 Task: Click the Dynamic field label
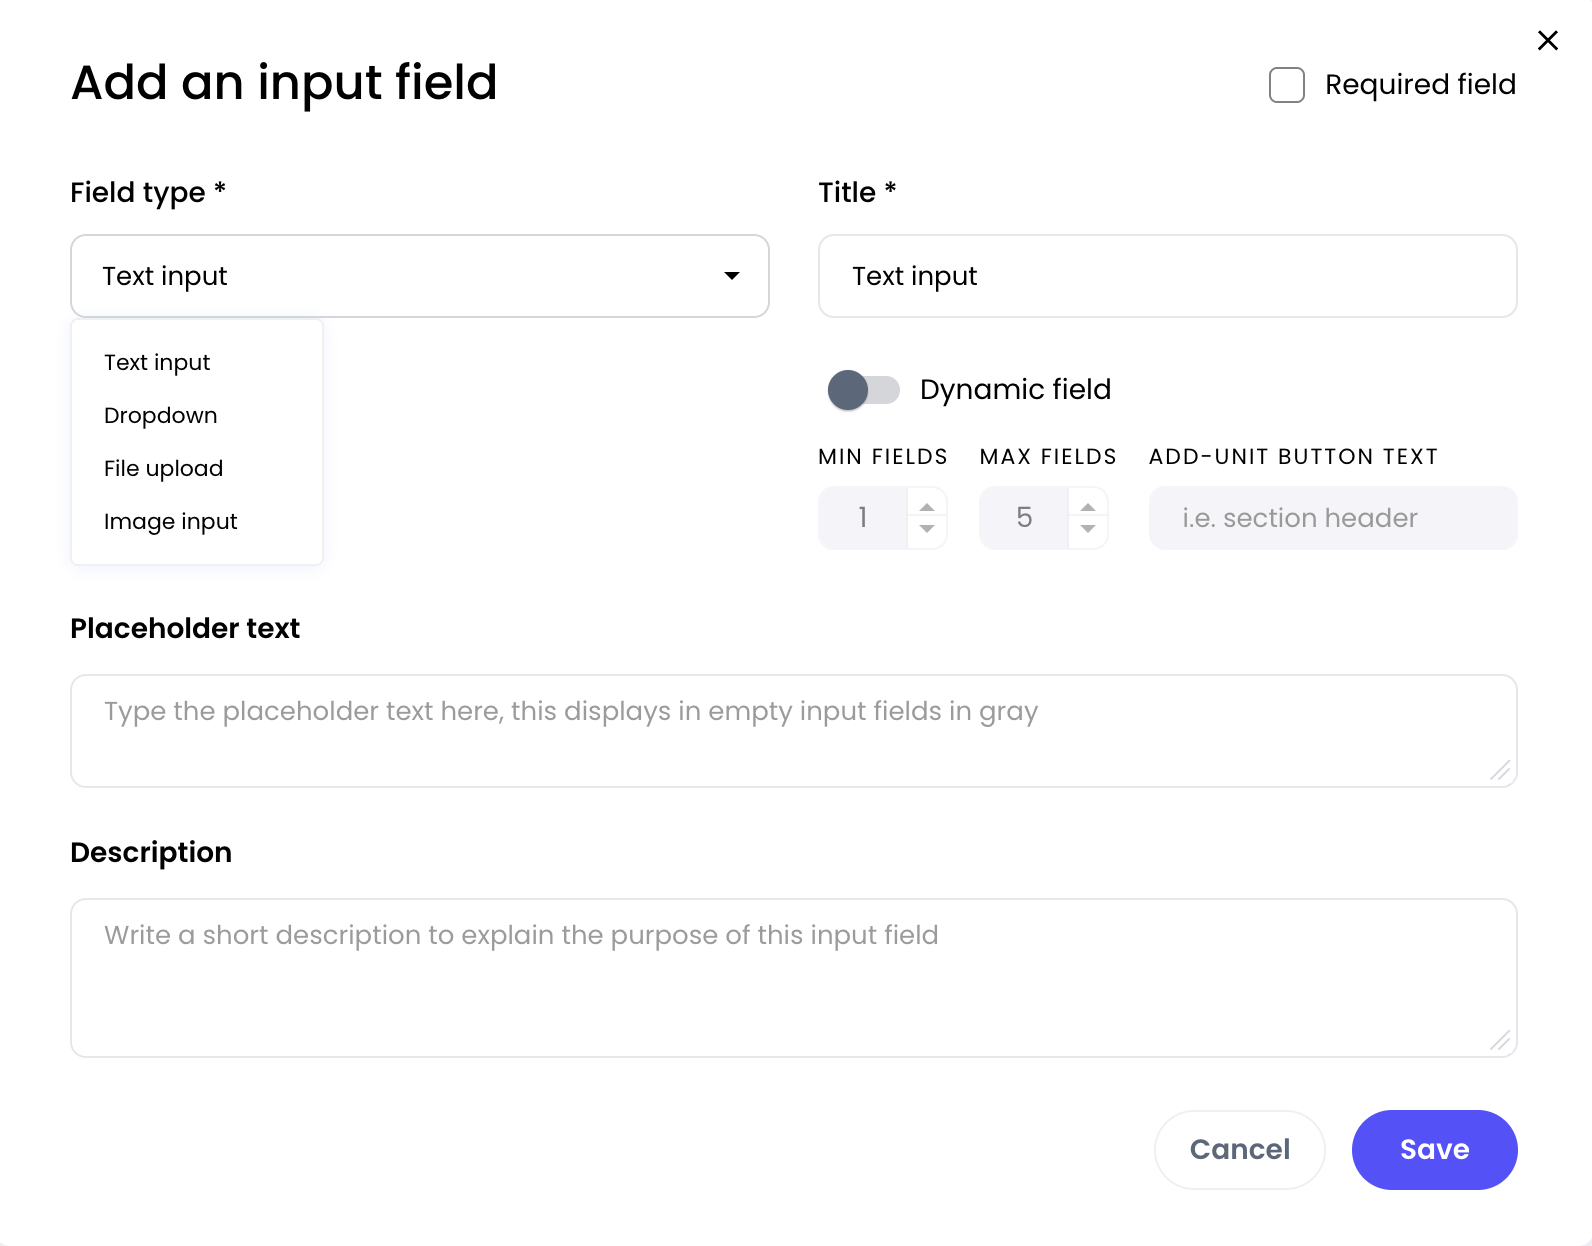(x=1015, y=390)
